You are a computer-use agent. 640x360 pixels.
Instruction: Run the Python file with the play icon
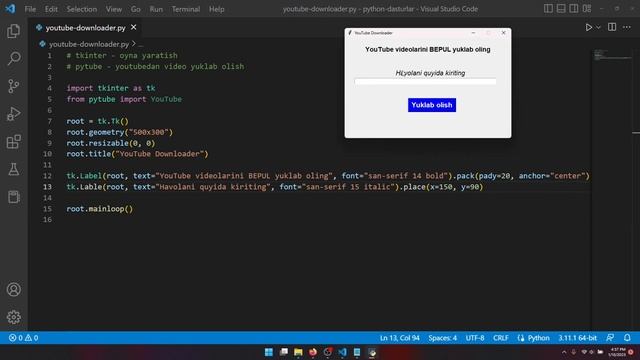coord(588,27)
